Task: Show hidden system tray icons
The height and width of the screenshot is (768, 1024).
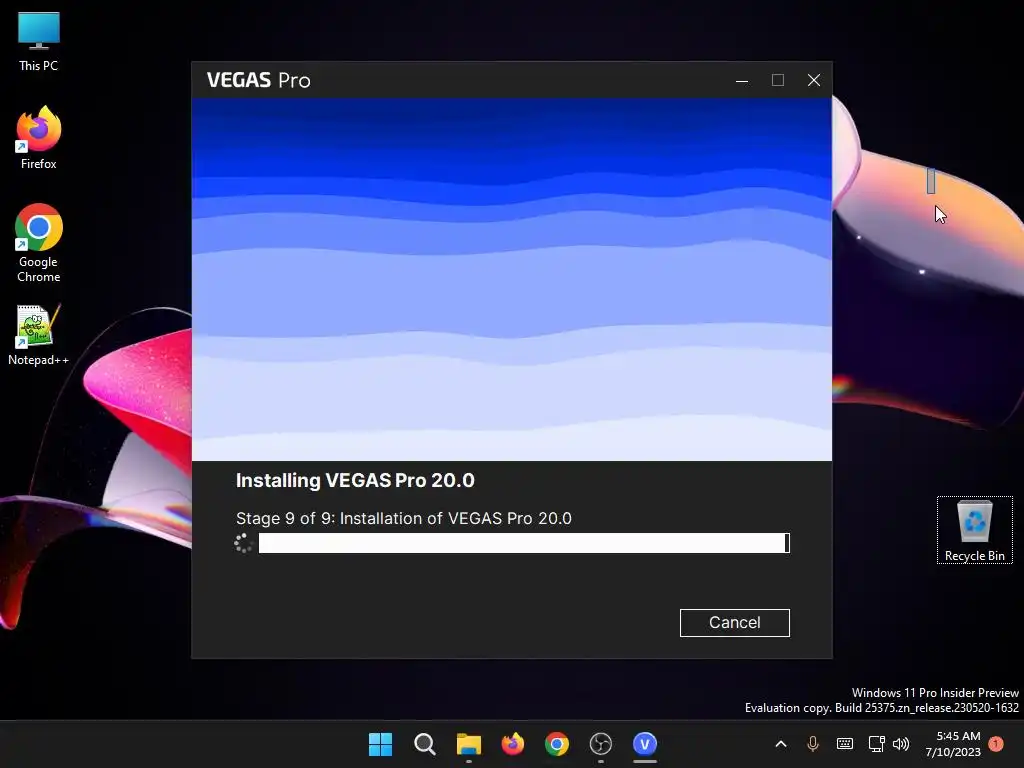Action: click(x=780, y=744)
